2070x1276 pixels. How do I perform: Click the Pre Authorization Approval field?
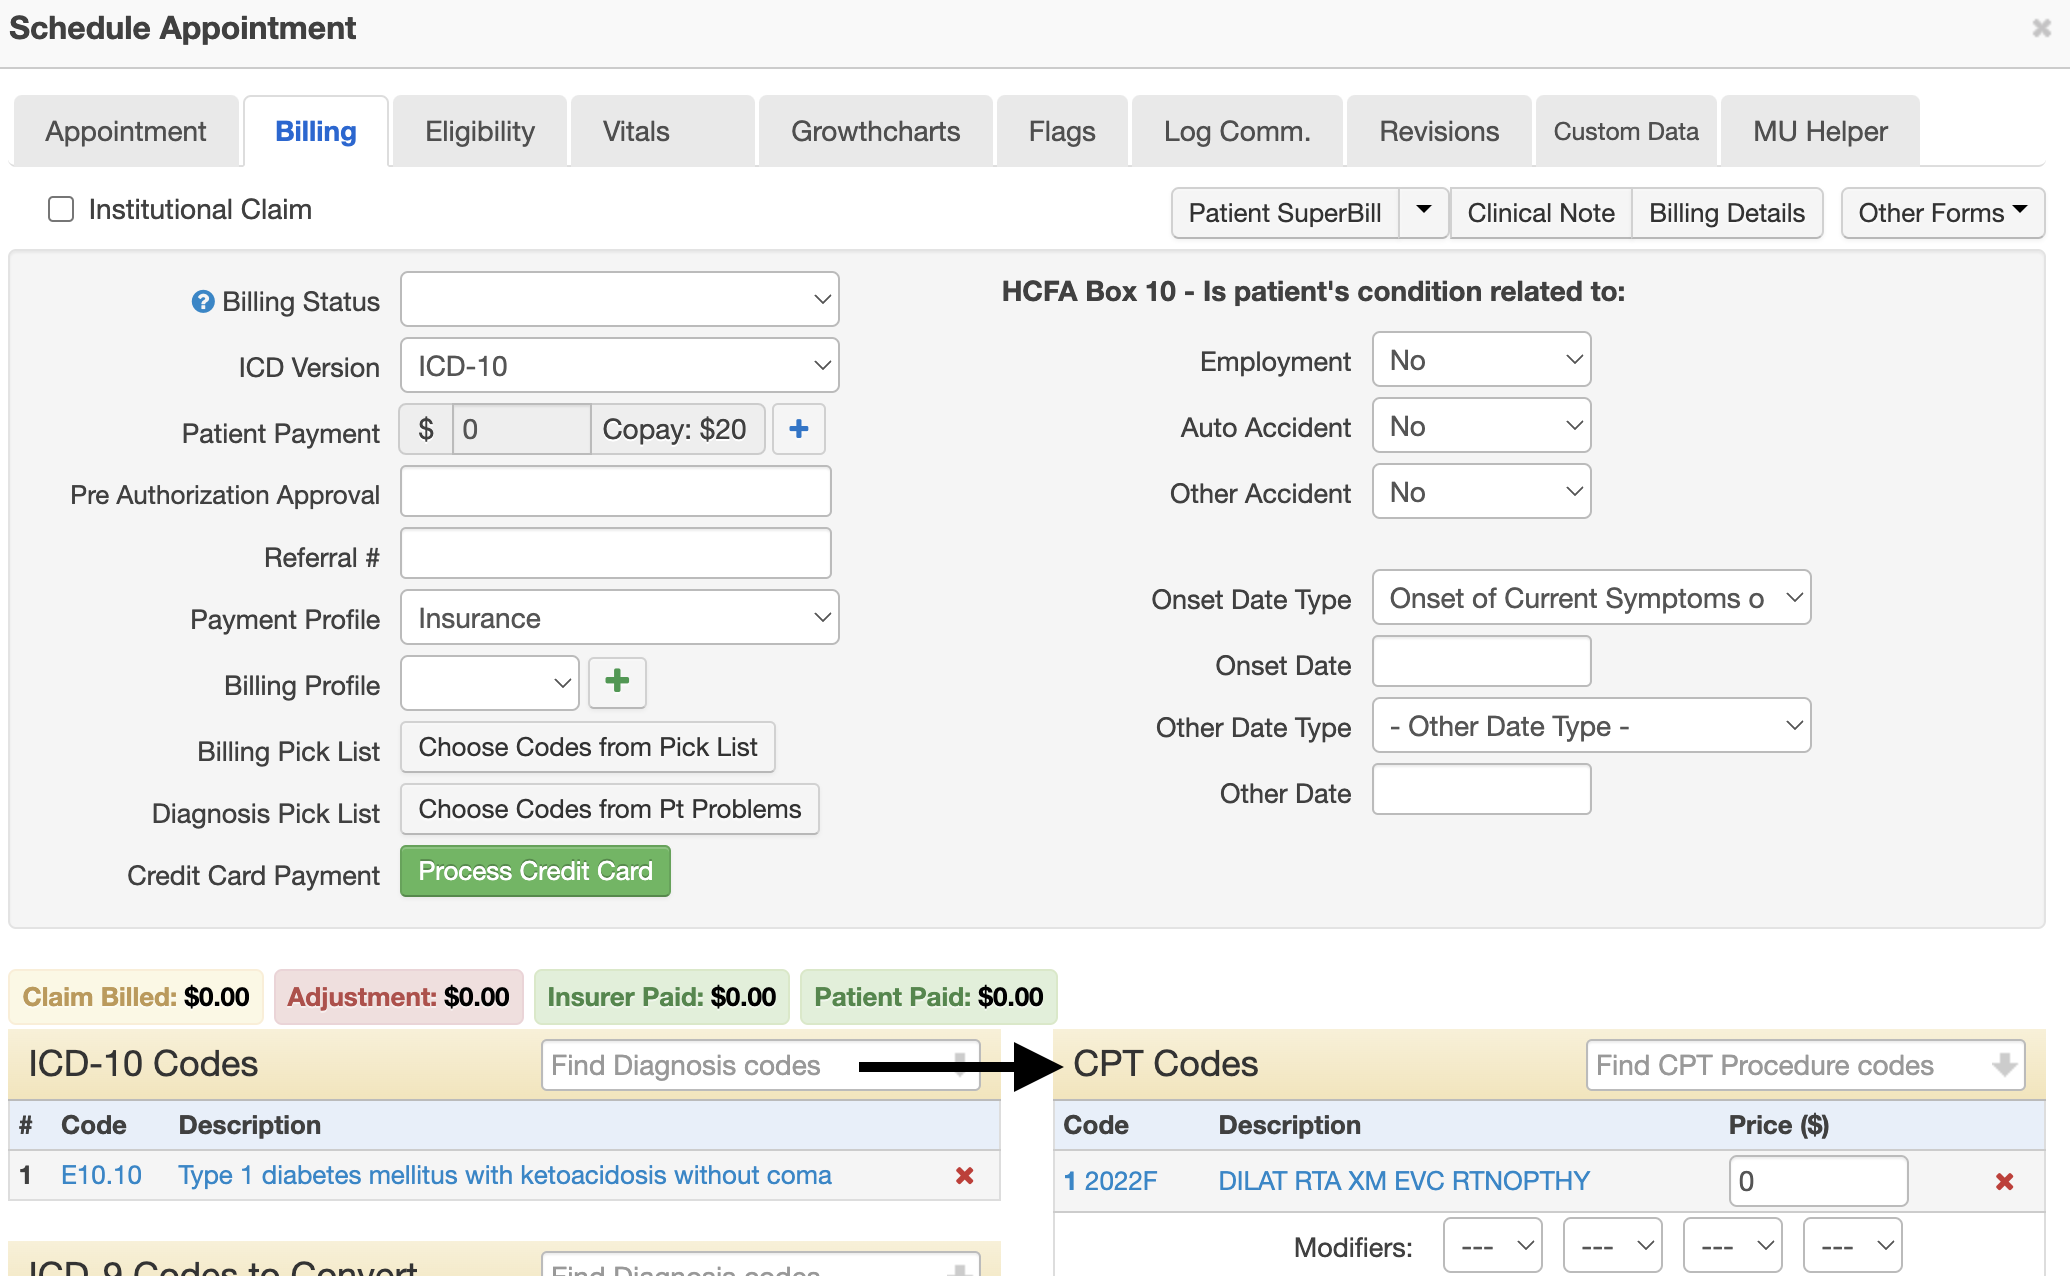[616, 491]
